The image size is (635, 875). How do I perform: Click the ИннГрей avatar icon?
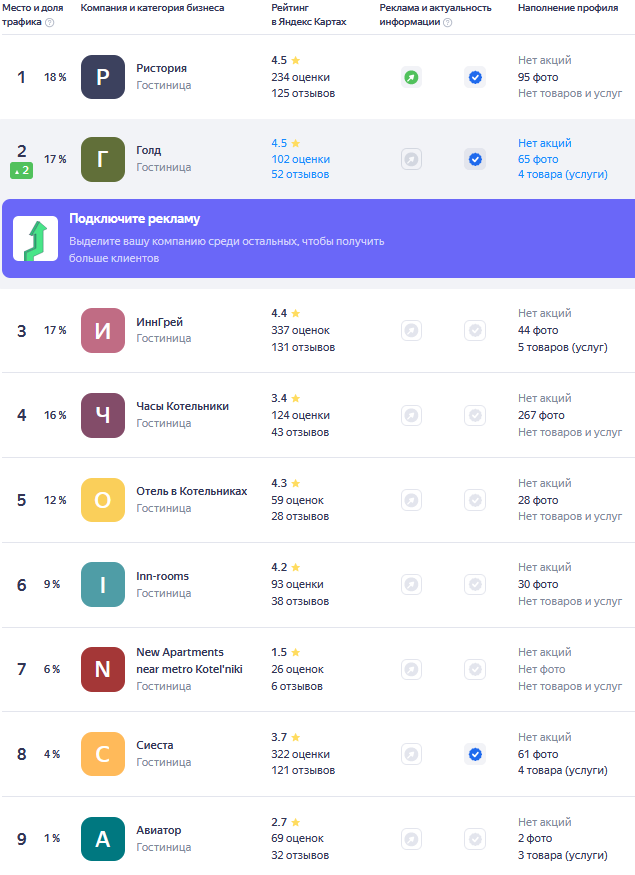pyautogui.click(x=103, y=330)
